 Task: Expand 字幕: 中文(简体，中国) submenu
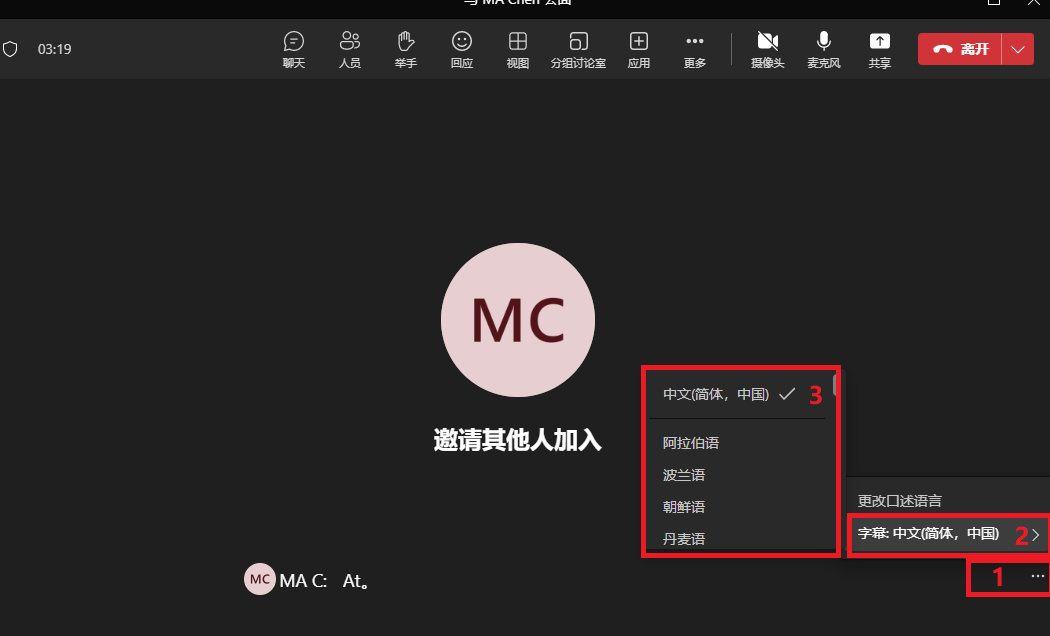click(x=948, y=534)
